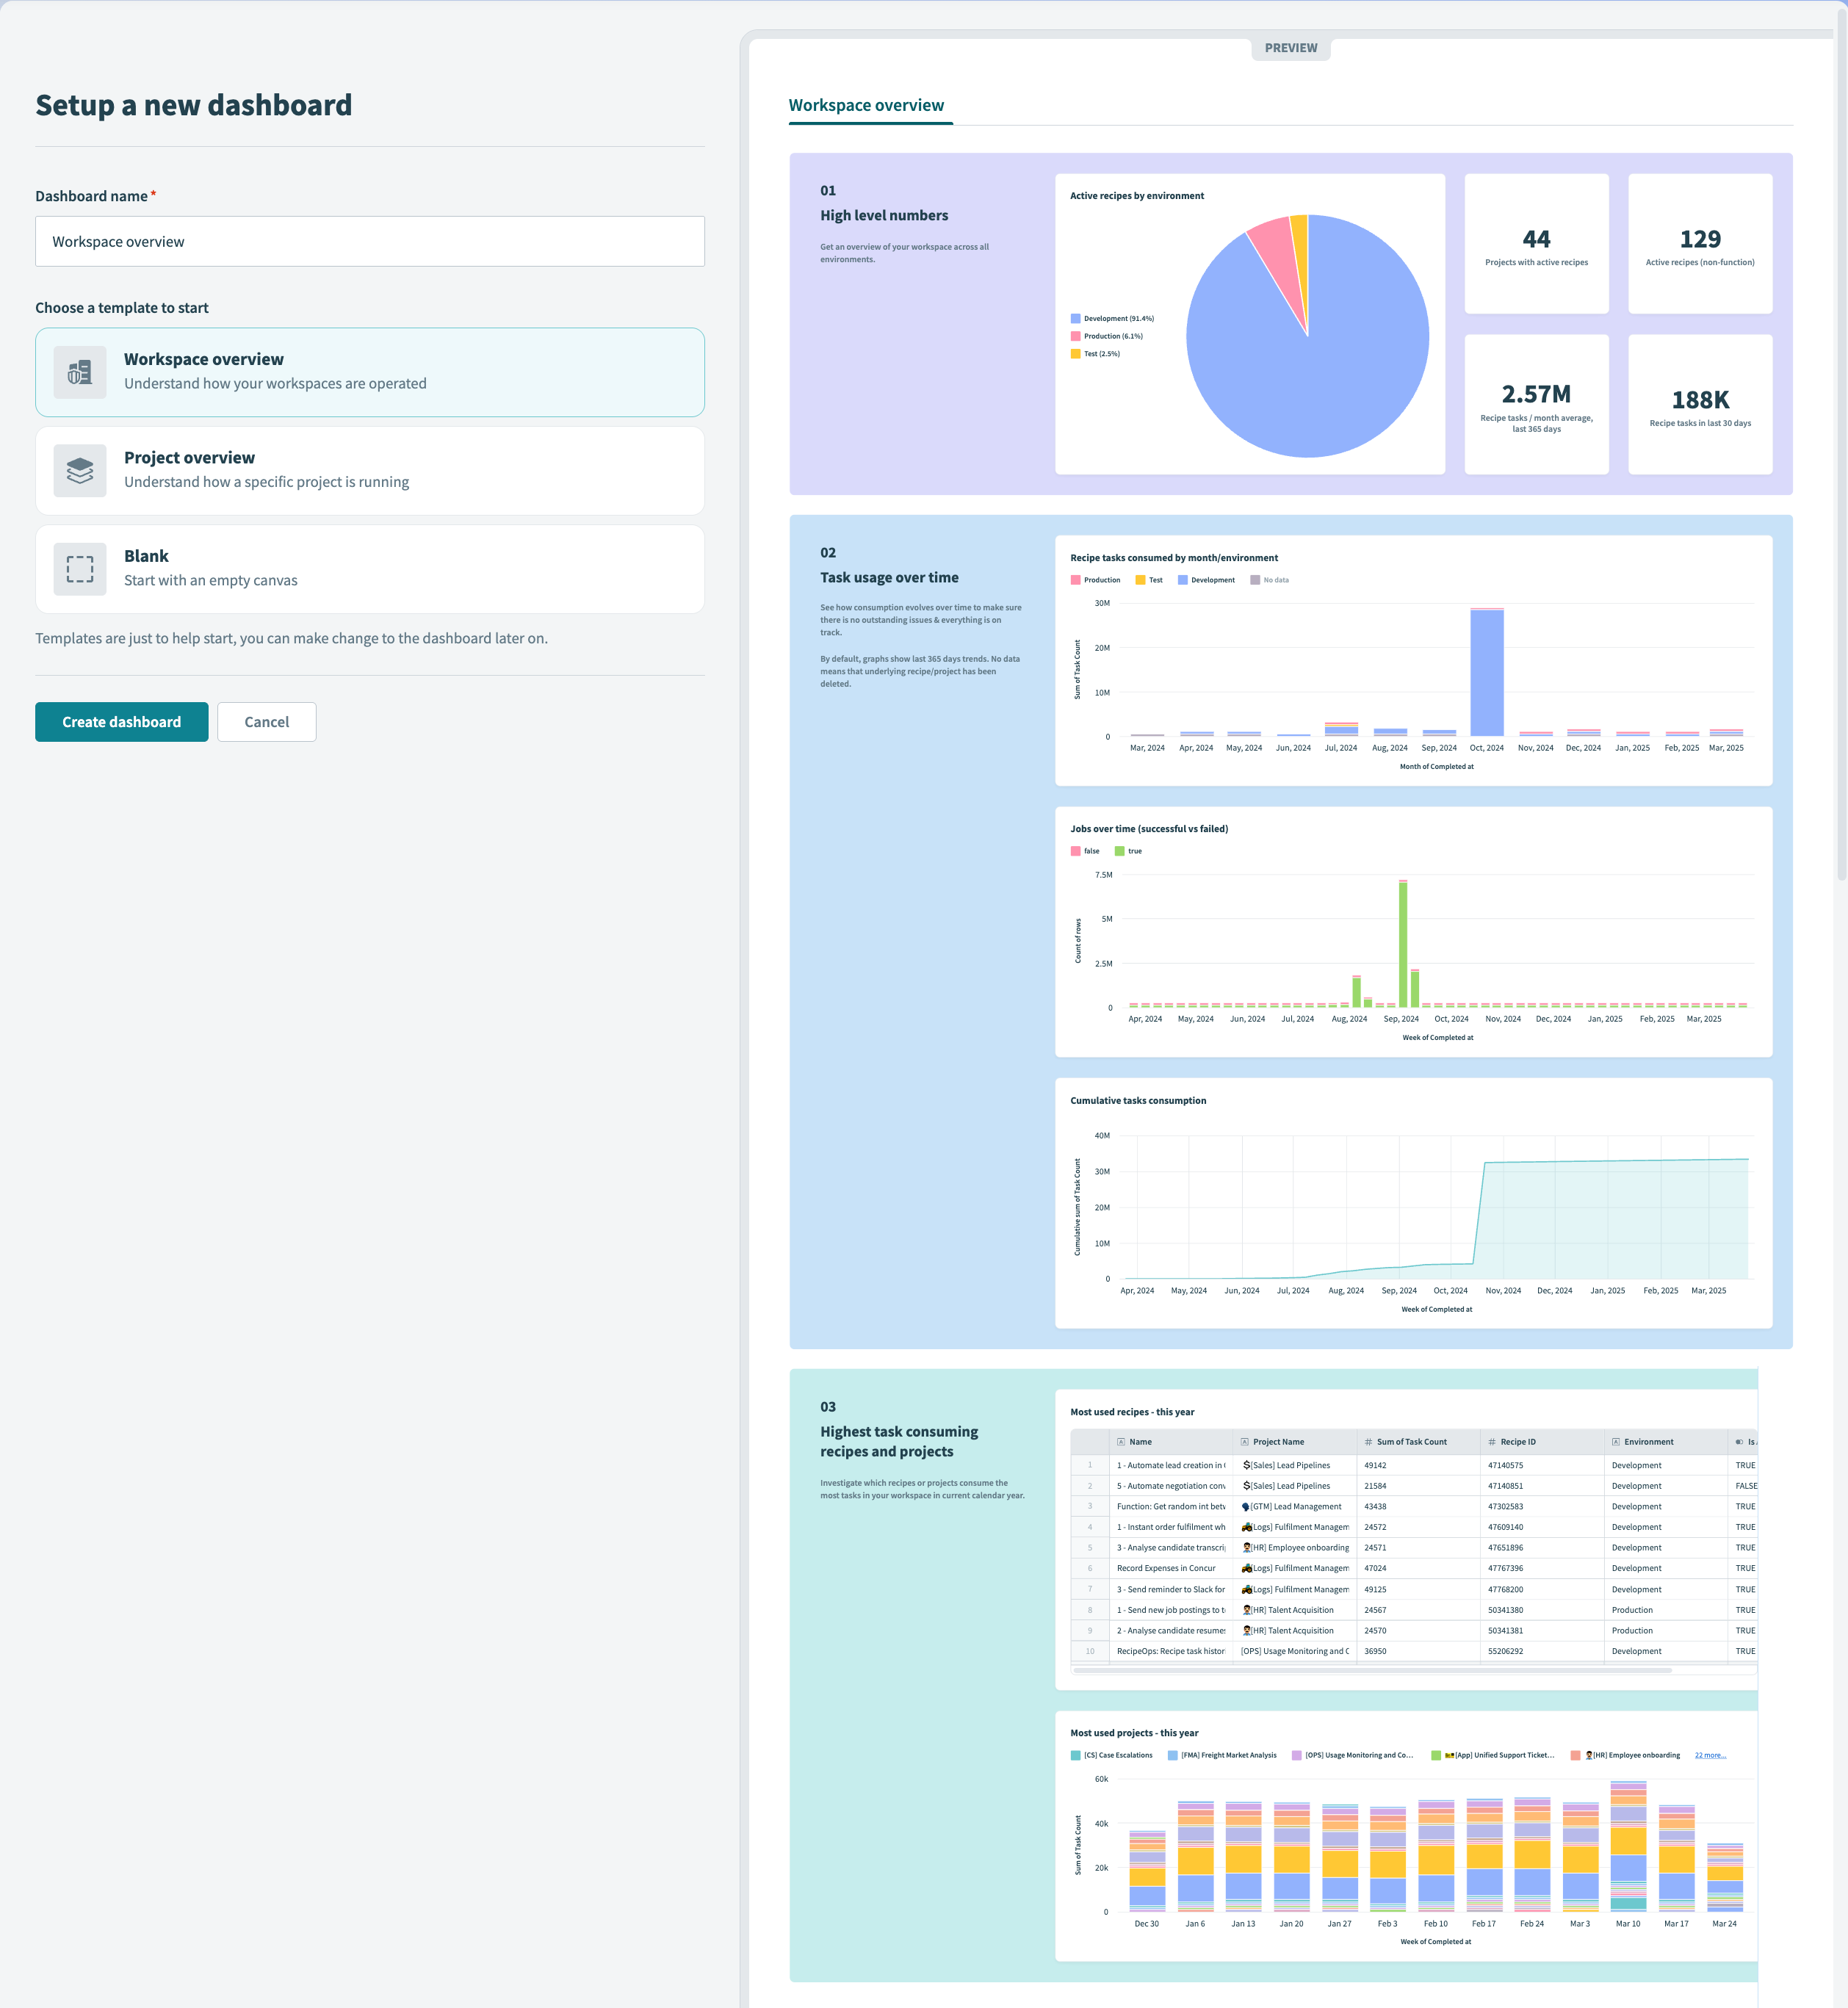Click the text-type icon in Name column header
The width and height of the screenshot is (1848, 2008).
pos(1121,1442)
